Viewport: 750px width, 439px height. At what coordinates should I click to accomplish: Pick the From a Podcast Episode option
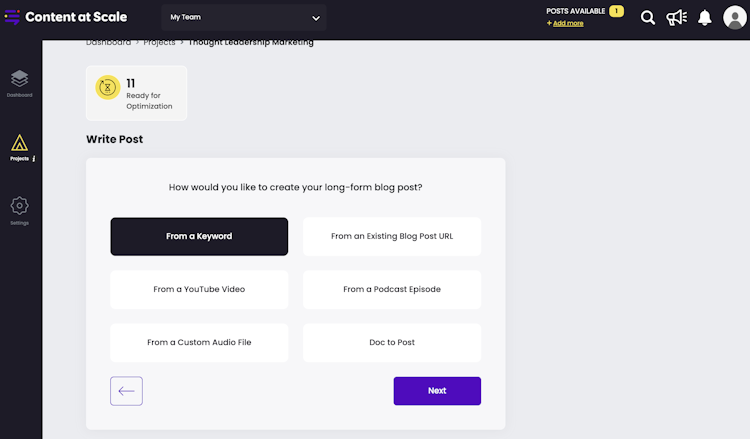pyautogui.click(x=392, y=289)
